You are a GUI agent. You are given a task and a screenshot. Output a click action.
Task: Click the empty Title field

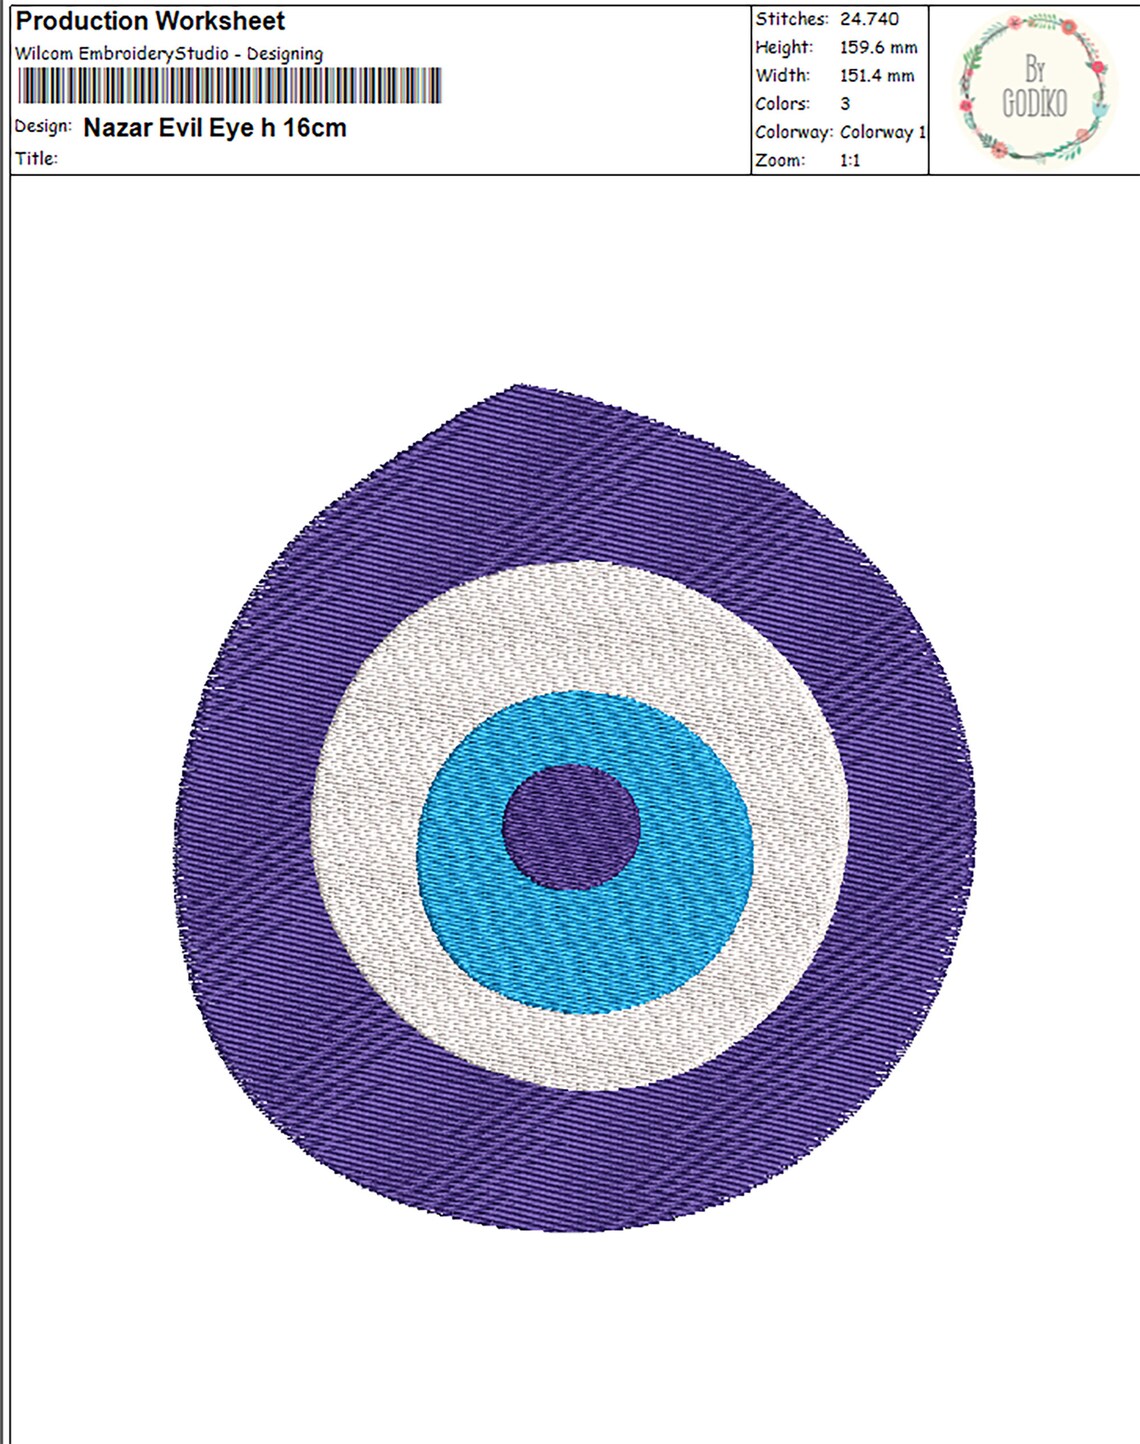(x=200, y=157)
